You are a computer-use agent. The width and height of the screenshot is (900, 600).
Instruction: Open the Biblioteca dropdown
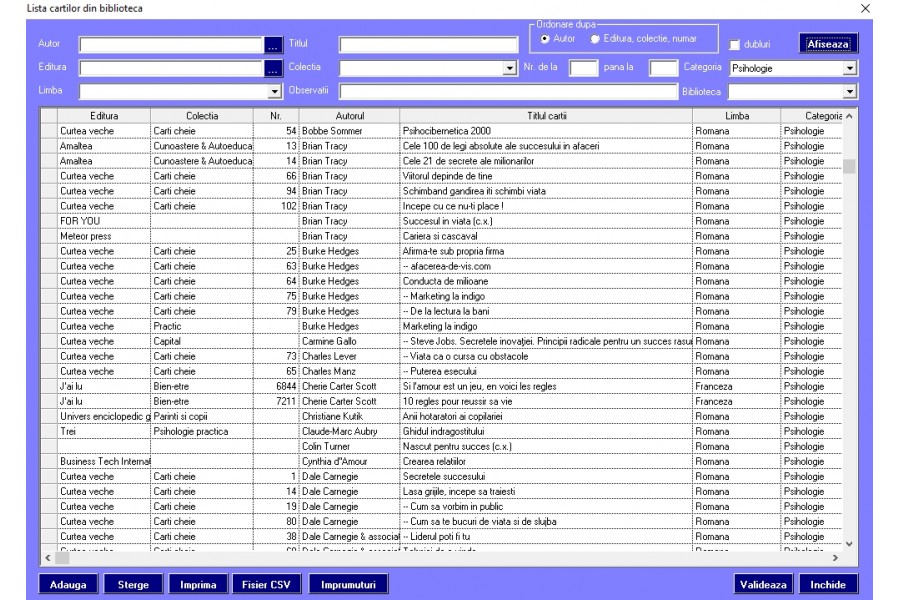(x=849, y=91)
